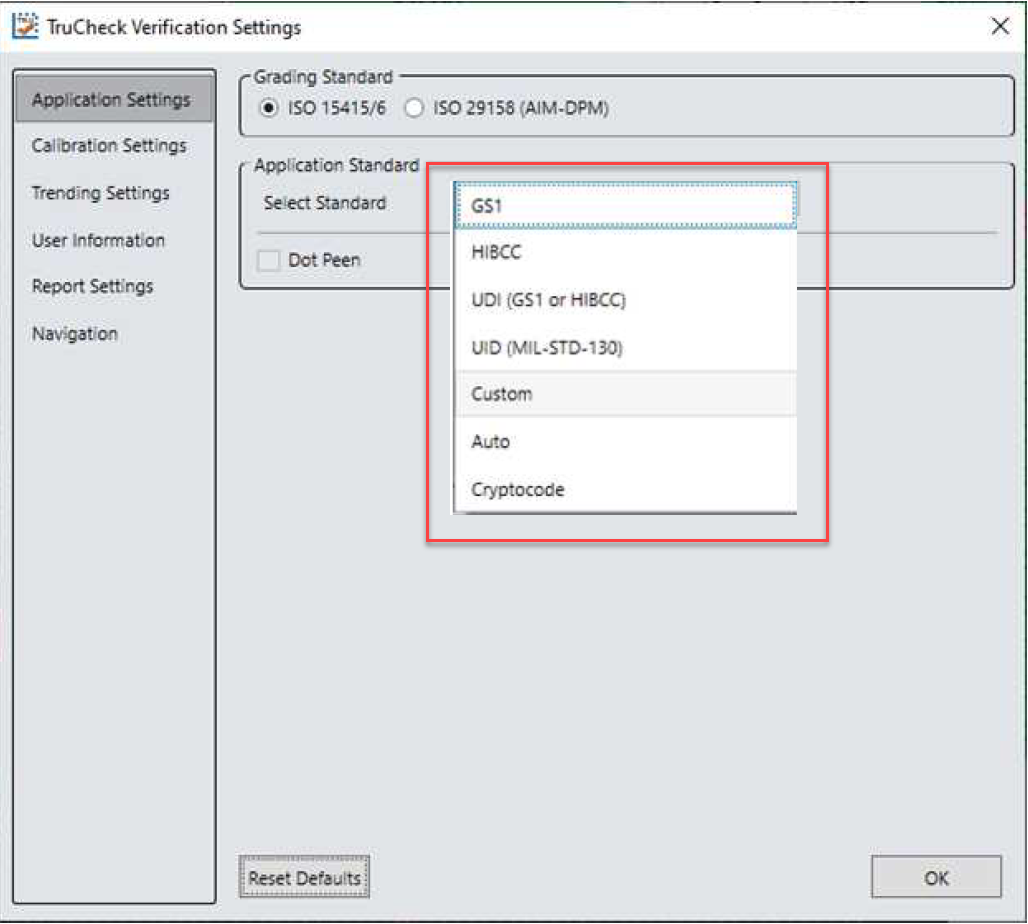Image resolution: width=1028 pixels, height=924 pixels.
Task: Select ISO 29158 (AIM-DPM) radio button
Action: point(414,109)
